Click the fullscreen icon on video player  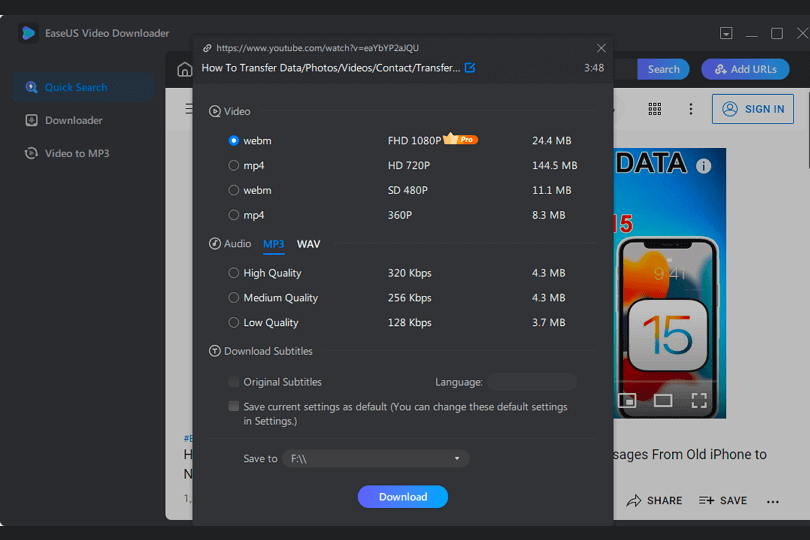point(700,401)
